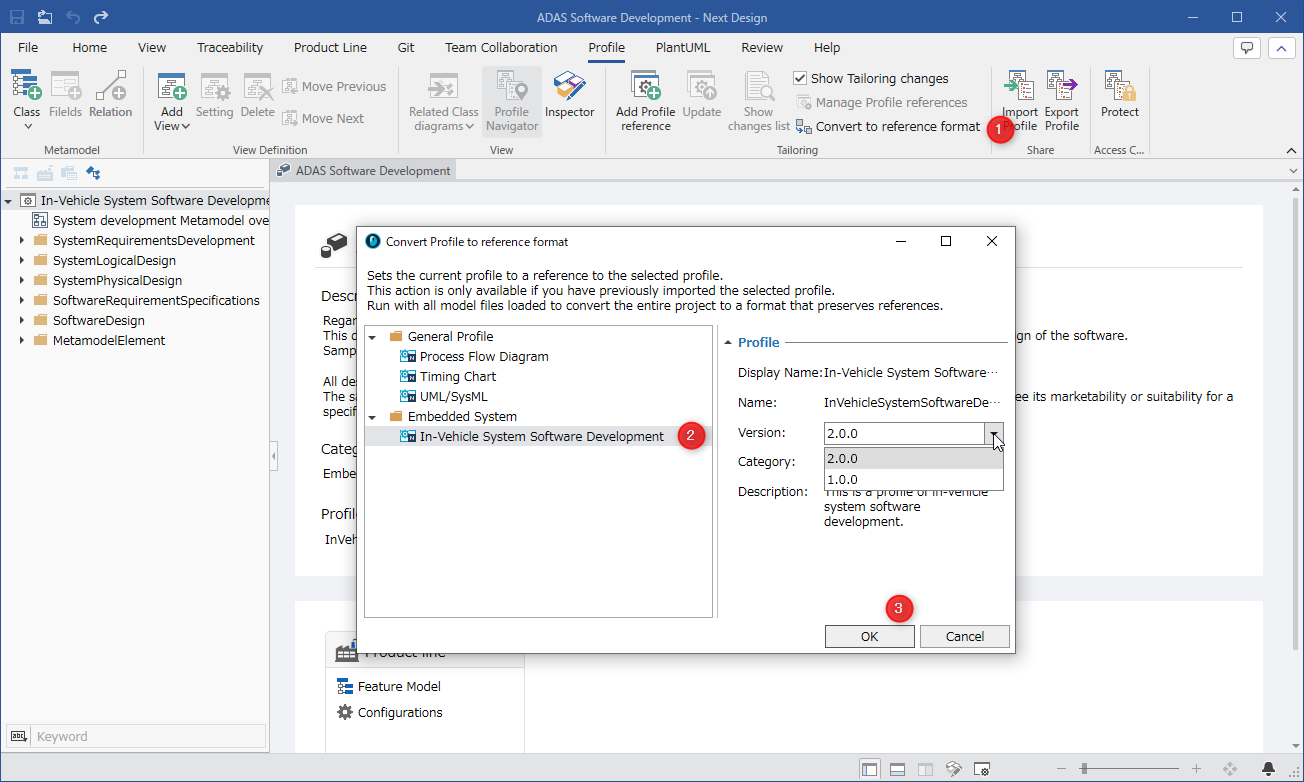This screenshot has height=782, width=1304.
Task: Click the sidebar collapse splitter handle
Action: point(274,456)
